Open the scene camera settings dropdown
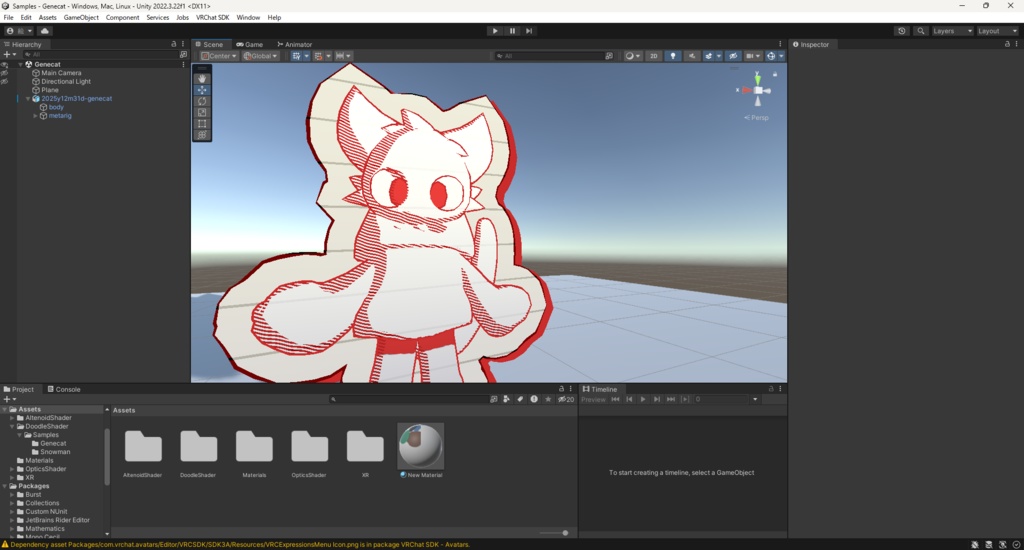Viewport: 1024px width, 550px height. pos(753,56)
